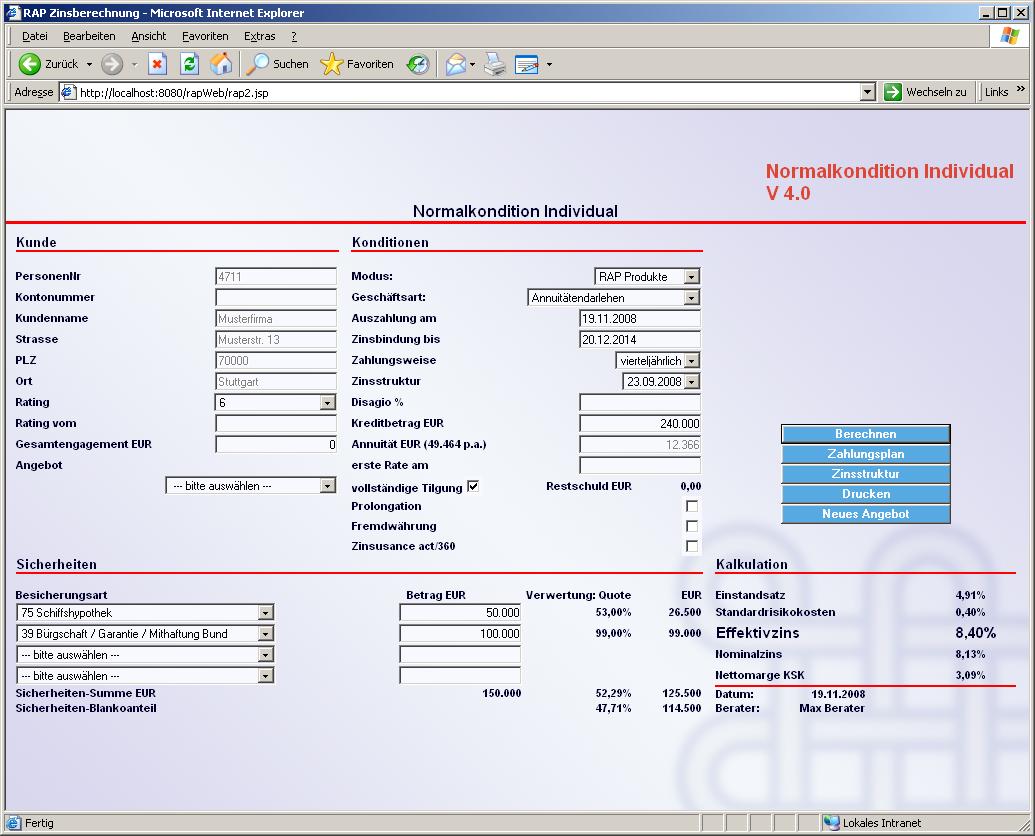Click the Disagio % input field
This screenshot has width=1035, height=836.
[640, 402]
